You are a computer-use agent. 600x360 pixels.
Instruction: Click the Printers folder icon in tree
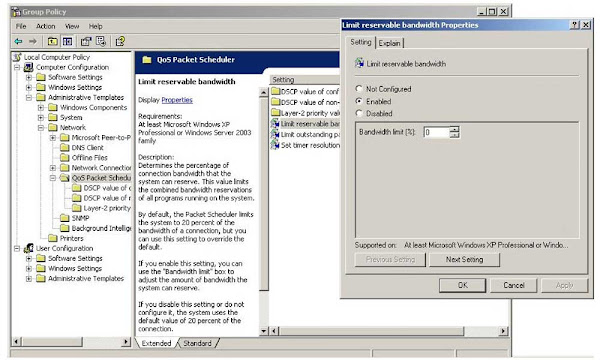[x=53, y=238]
